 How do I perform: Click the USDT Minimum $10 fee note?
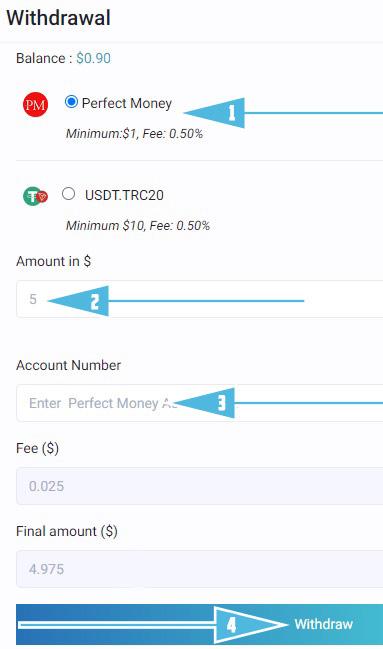(x=138, y=226)
